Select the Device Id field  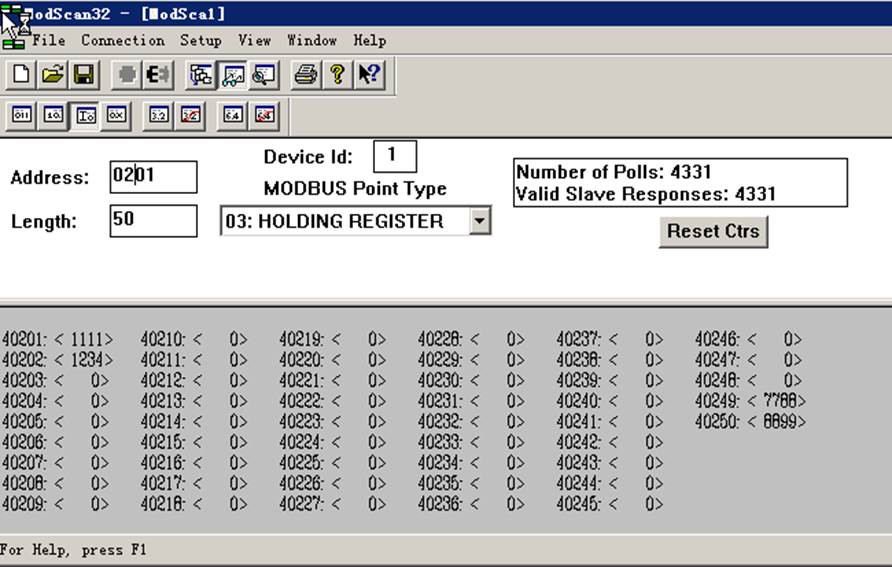click(395, 156)
